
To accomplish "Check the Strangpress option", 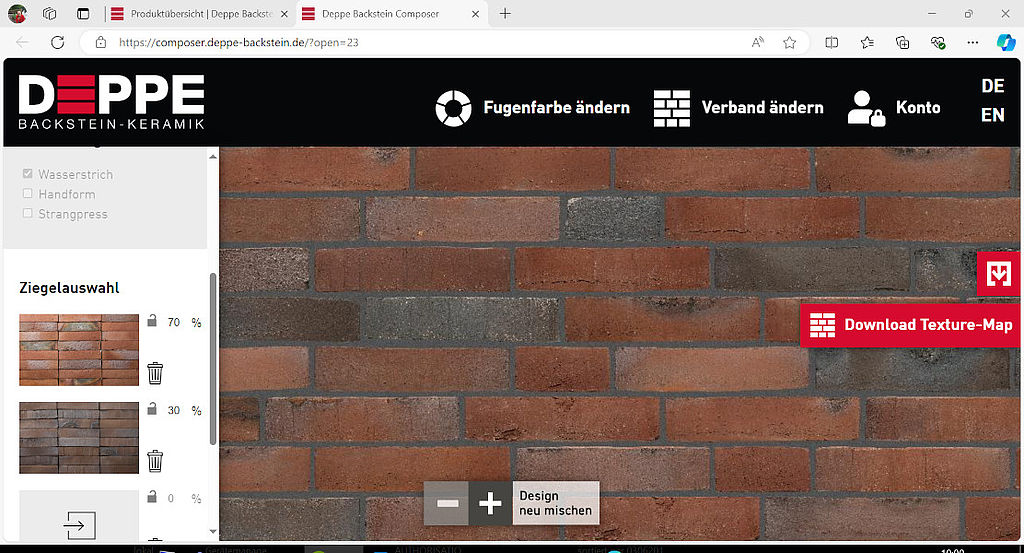I will click(28, 214).
